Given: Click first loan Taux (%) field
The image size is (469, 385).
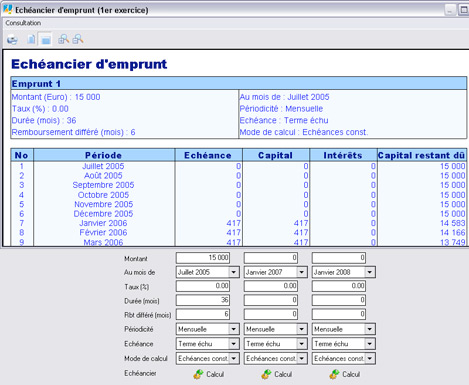Looking at the screenshot, I should (203, 286).
